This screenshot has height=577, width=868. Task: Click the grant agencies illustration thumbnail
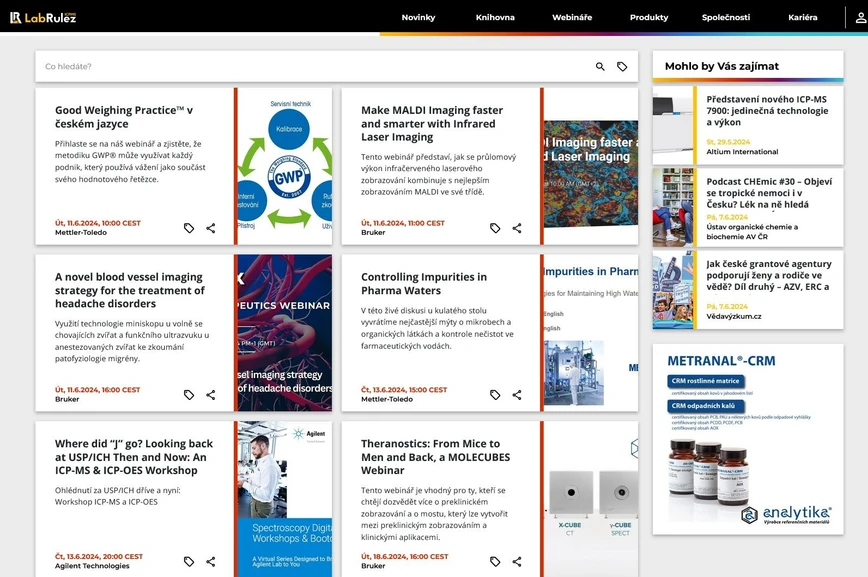[x=673, y=290]
